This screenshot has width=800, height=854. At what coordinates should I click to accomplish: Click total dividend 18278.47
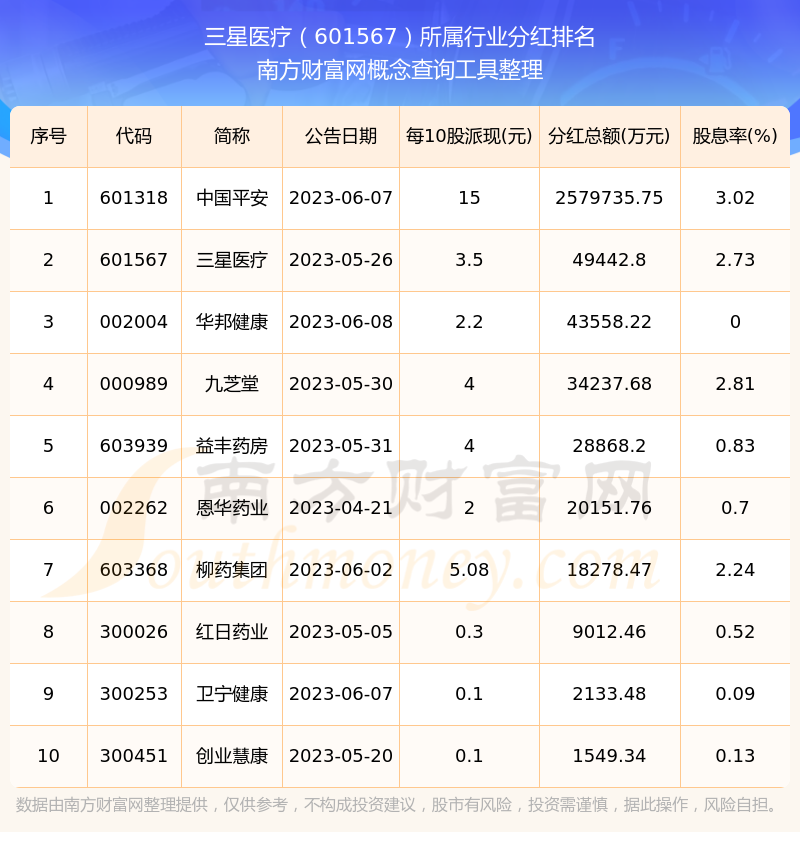click(609, 571)
